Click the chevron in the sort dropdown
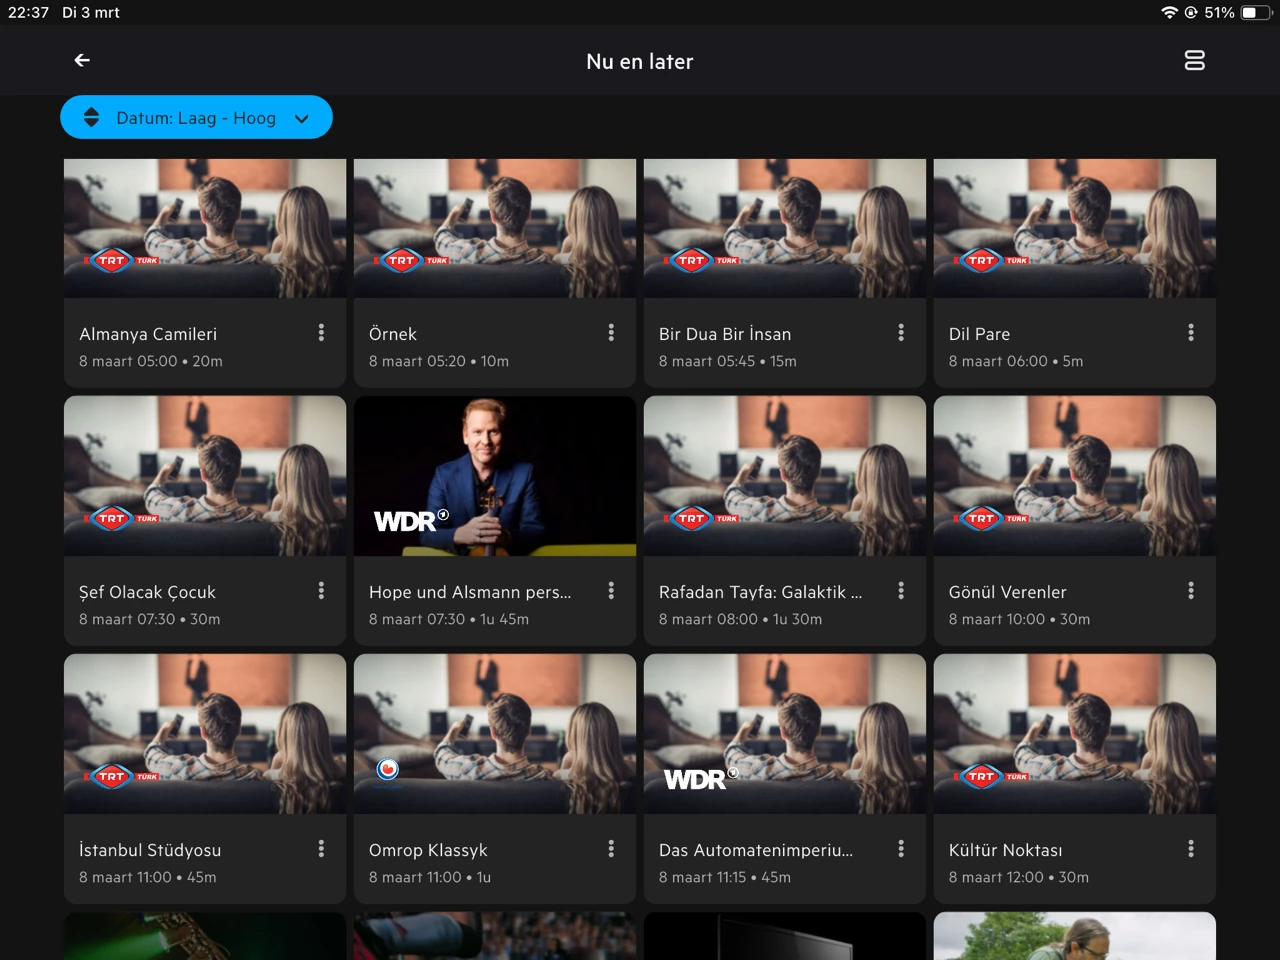 [x=302, y=119]
